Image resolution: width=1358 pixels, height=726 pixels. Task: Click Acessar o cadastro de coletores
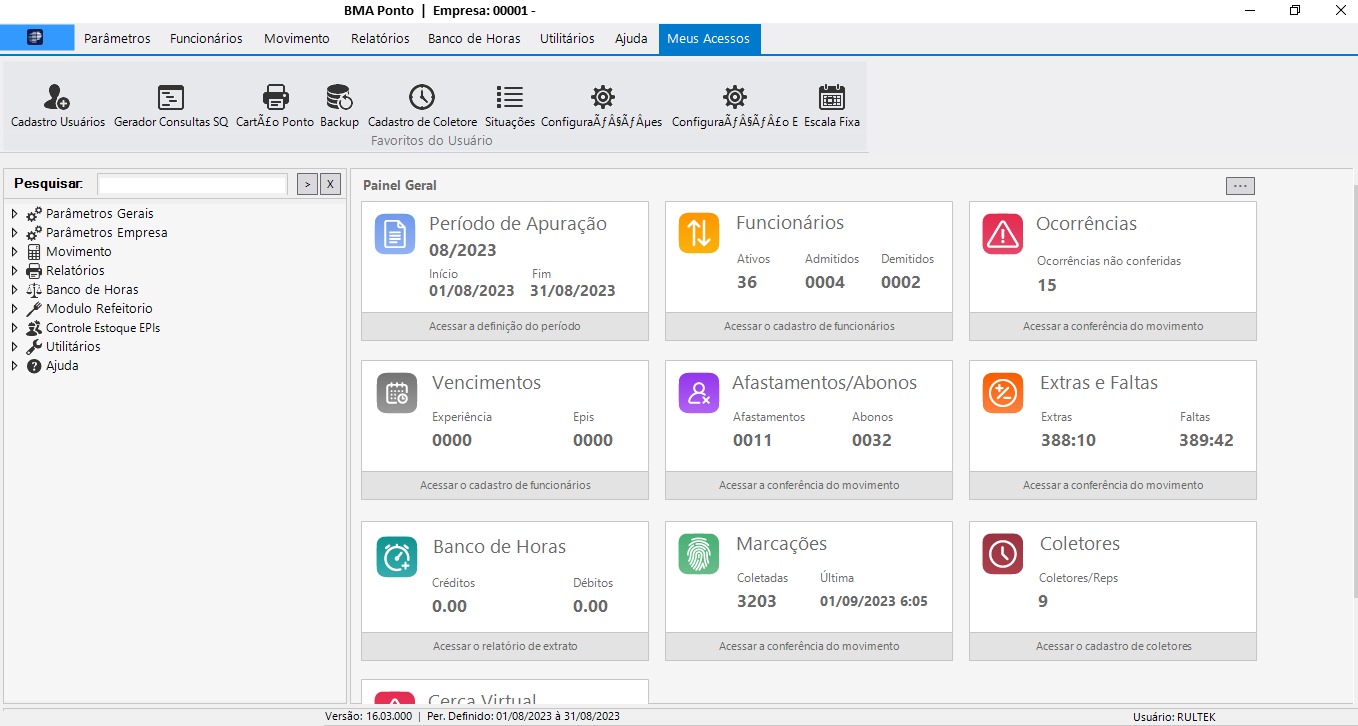[x=1113, y=646]
